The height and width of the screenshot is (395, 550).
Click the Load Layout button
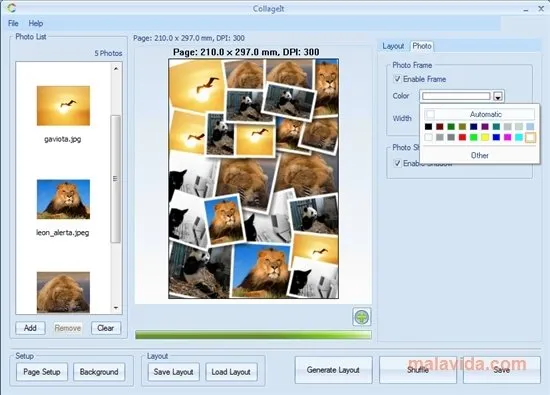pos(231,372)
